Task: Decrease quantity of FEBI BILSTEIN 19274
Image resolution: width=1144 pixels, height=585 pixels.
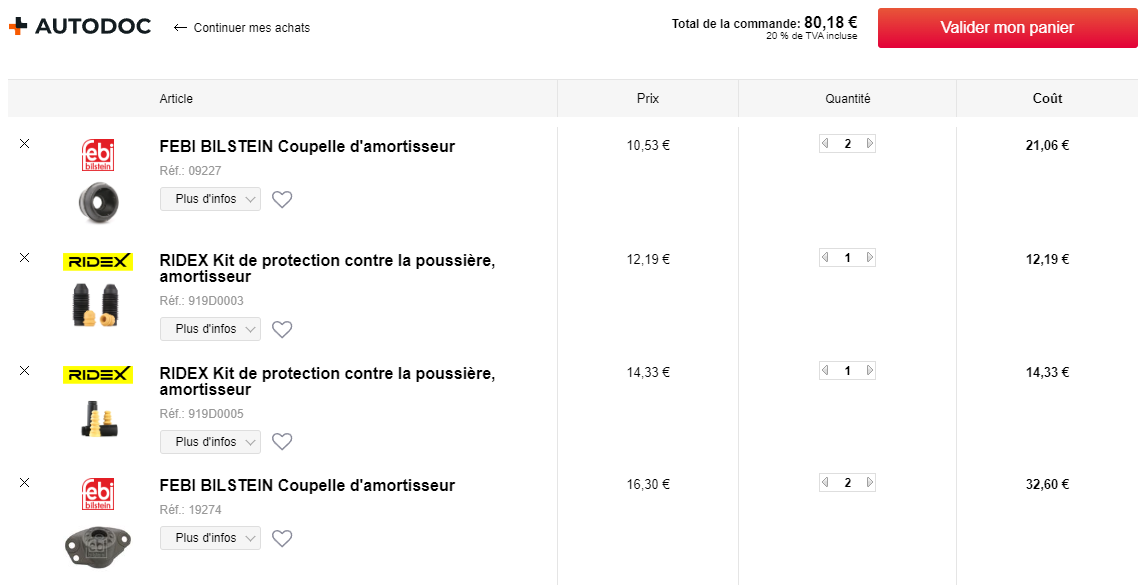Action: (825, 482)
